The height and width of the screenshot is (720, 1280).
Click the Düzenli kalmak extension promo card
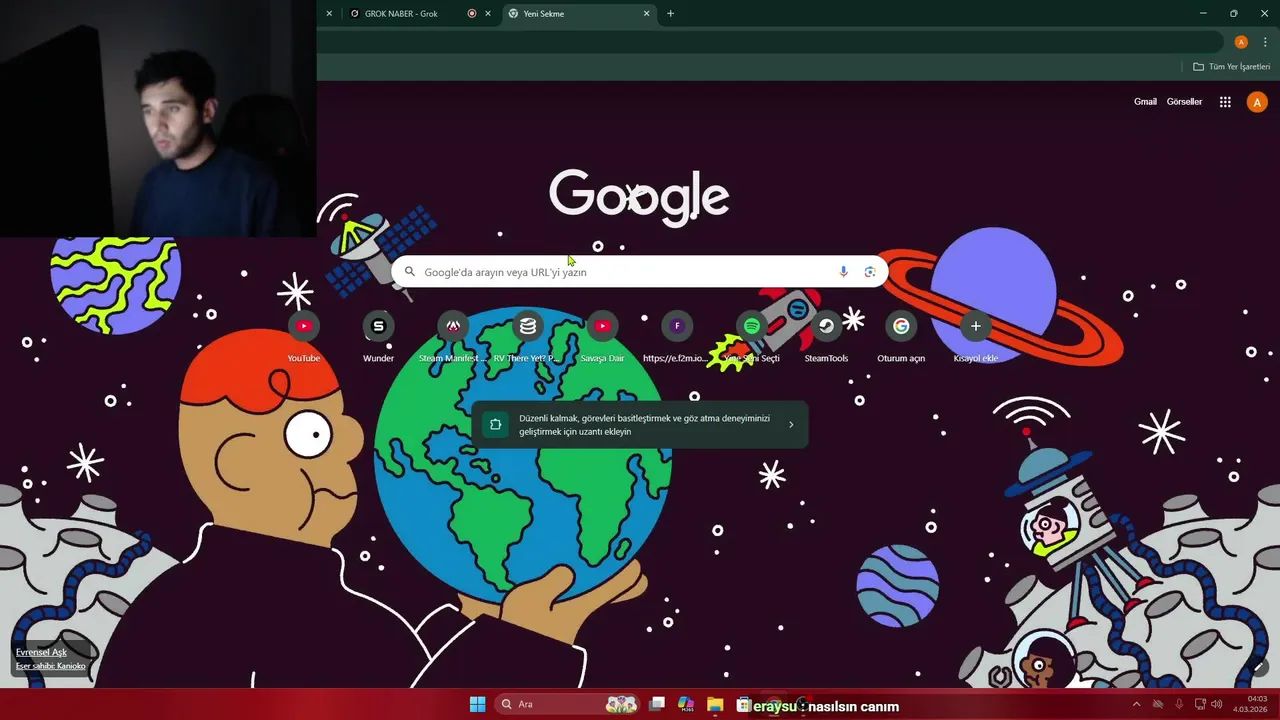639,425
